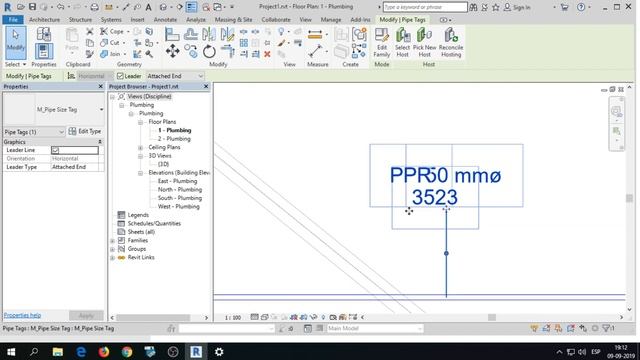
Task: Toggle the Properties palette button
Action: pyautogui.click(x=43, y=51)
